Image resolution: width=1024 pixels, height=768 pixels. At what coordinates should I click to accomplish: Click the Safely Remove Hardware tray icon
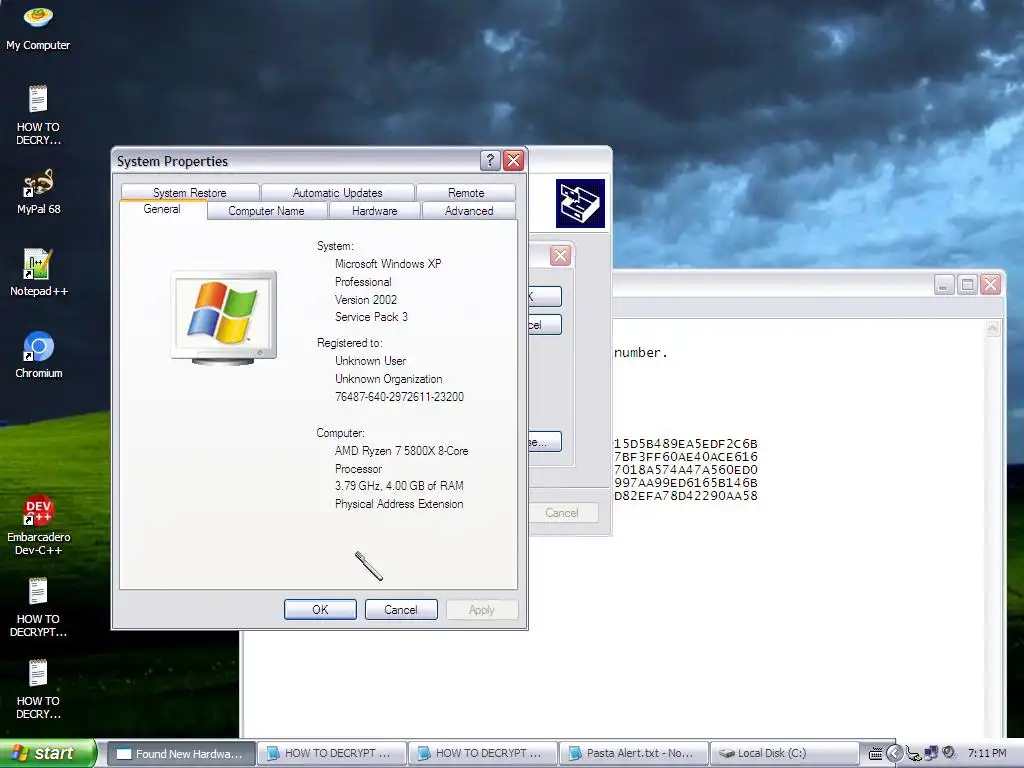[913, 754]
